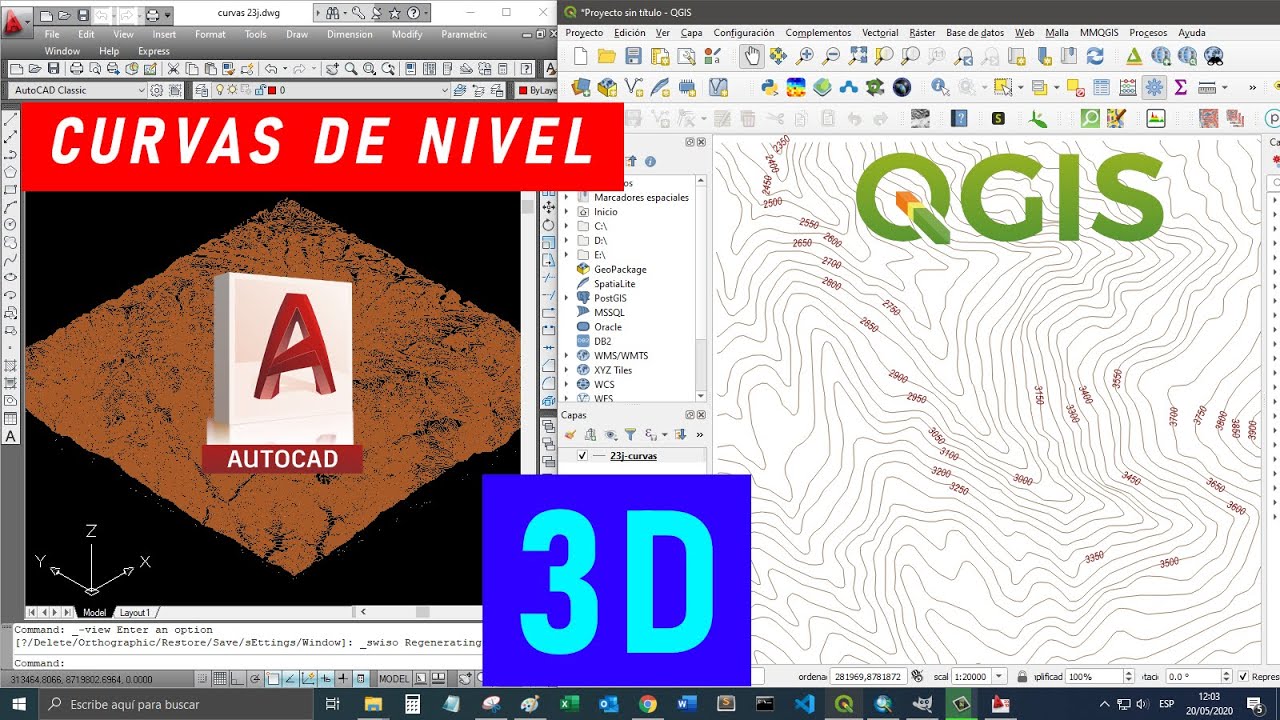
Task: Open the QGIS scale 1:20000 dropdown
Action: click(x=998, y=677)
